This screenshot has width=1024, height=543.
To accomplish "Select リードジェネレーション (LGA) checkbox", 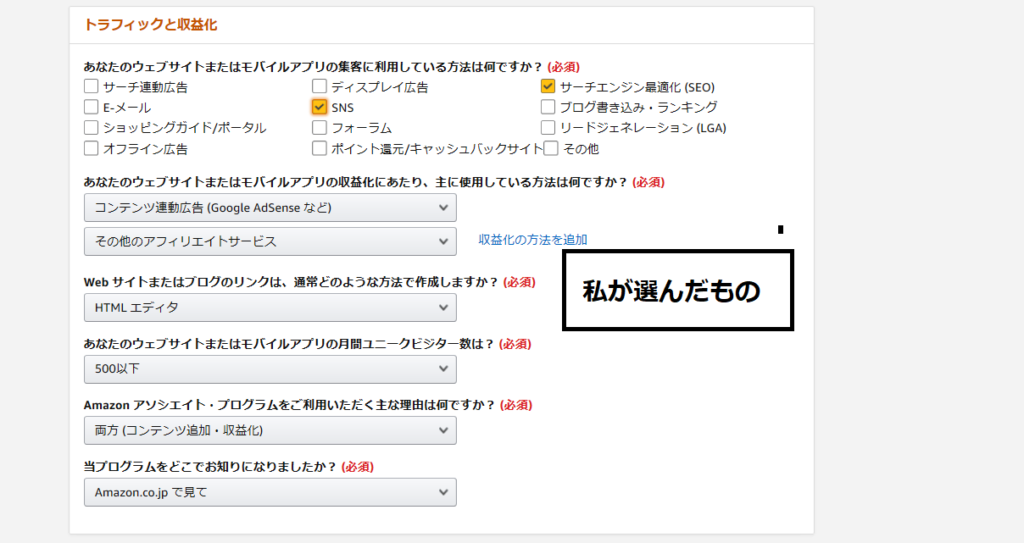I will point(548,127).
